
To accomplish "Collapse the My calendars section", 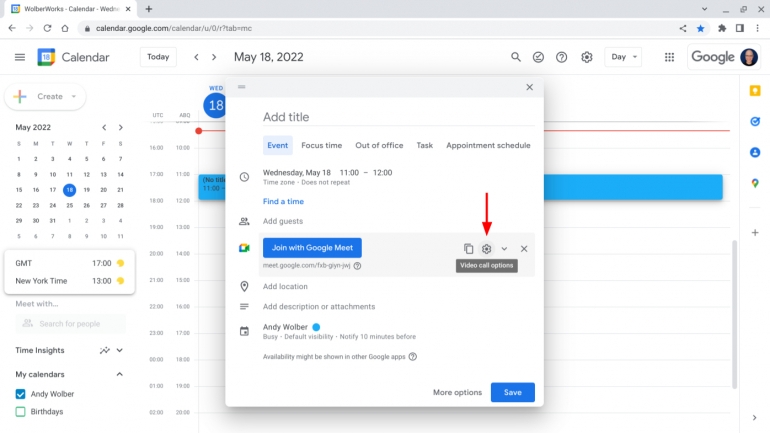I will tap(120, 374).
